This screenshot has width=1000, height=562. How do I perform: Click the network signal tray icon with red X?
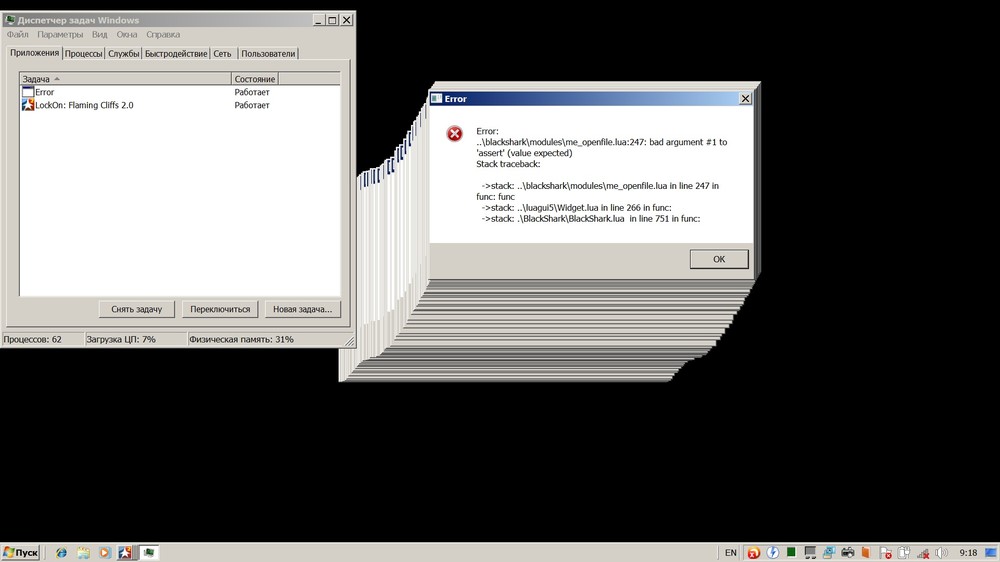point(923,553)
